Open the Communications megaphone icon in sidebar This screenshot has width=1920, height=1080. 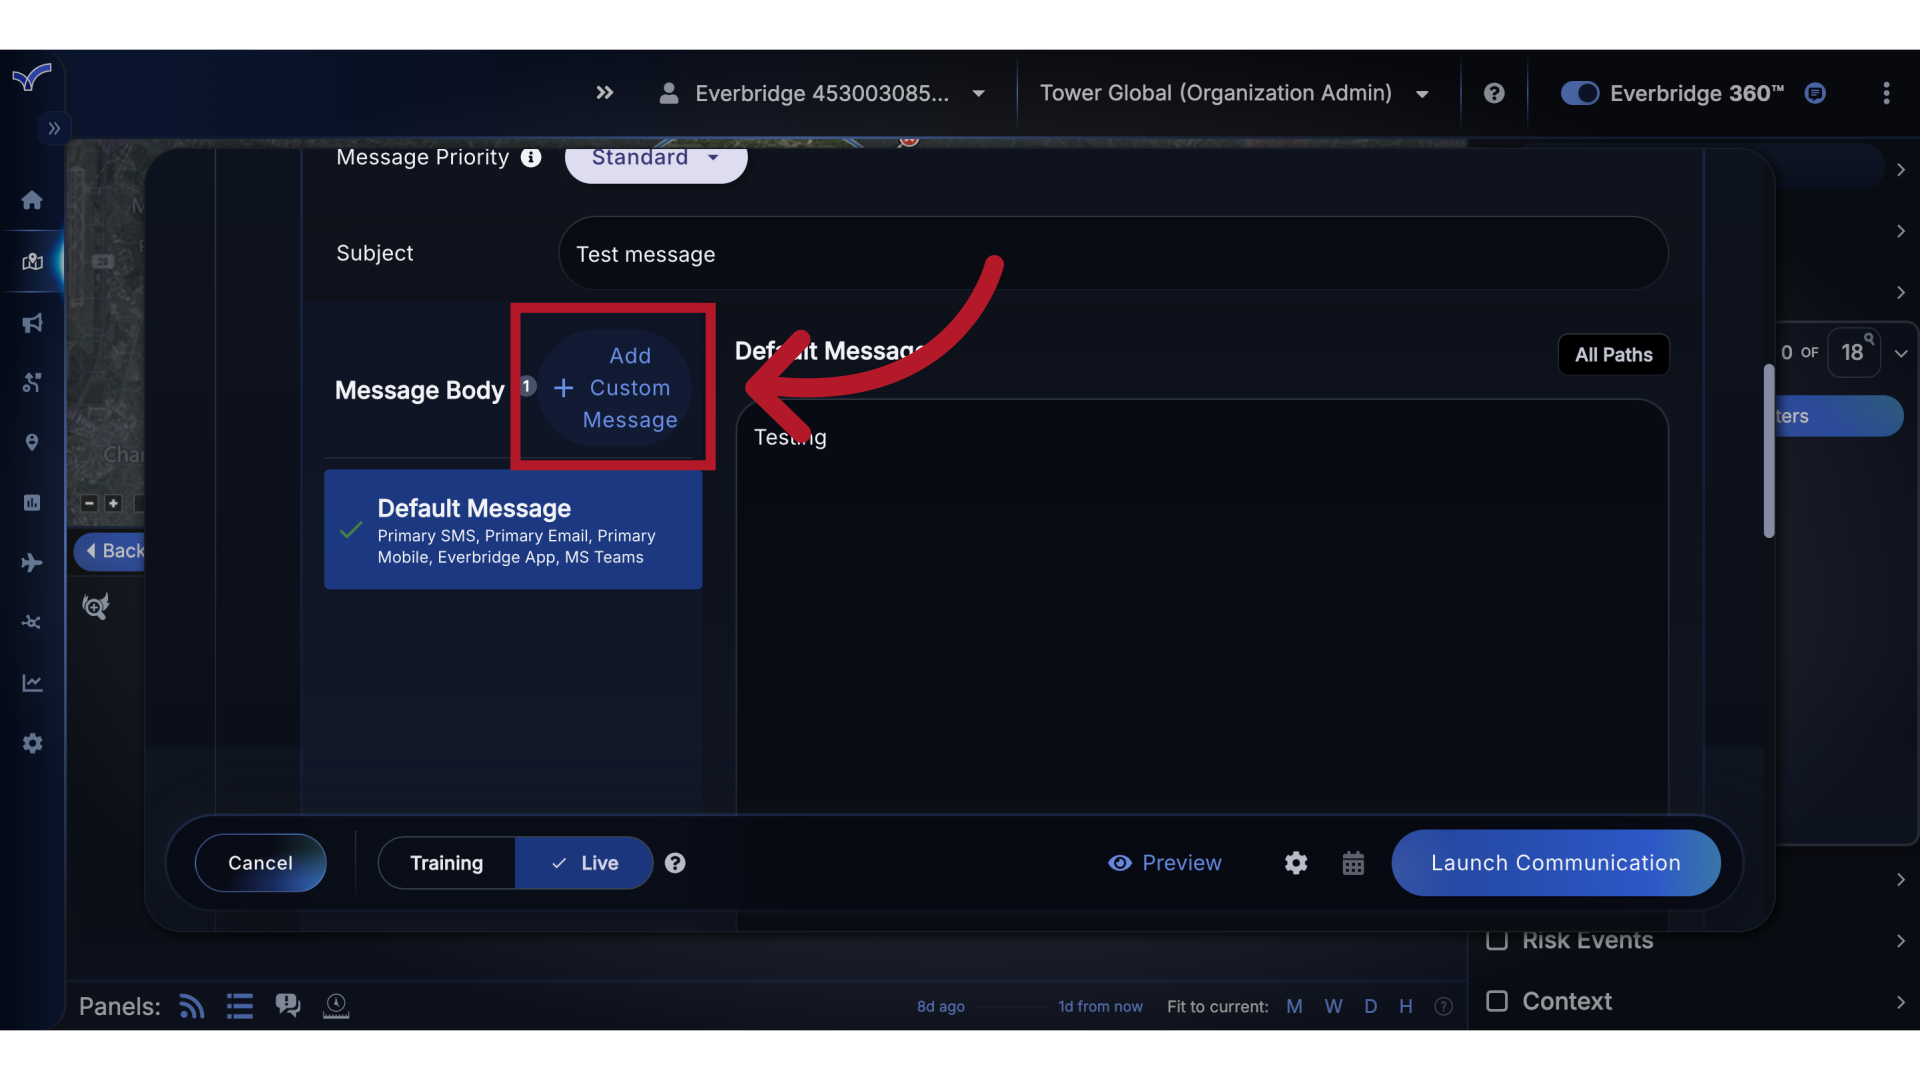click(32, 323)
